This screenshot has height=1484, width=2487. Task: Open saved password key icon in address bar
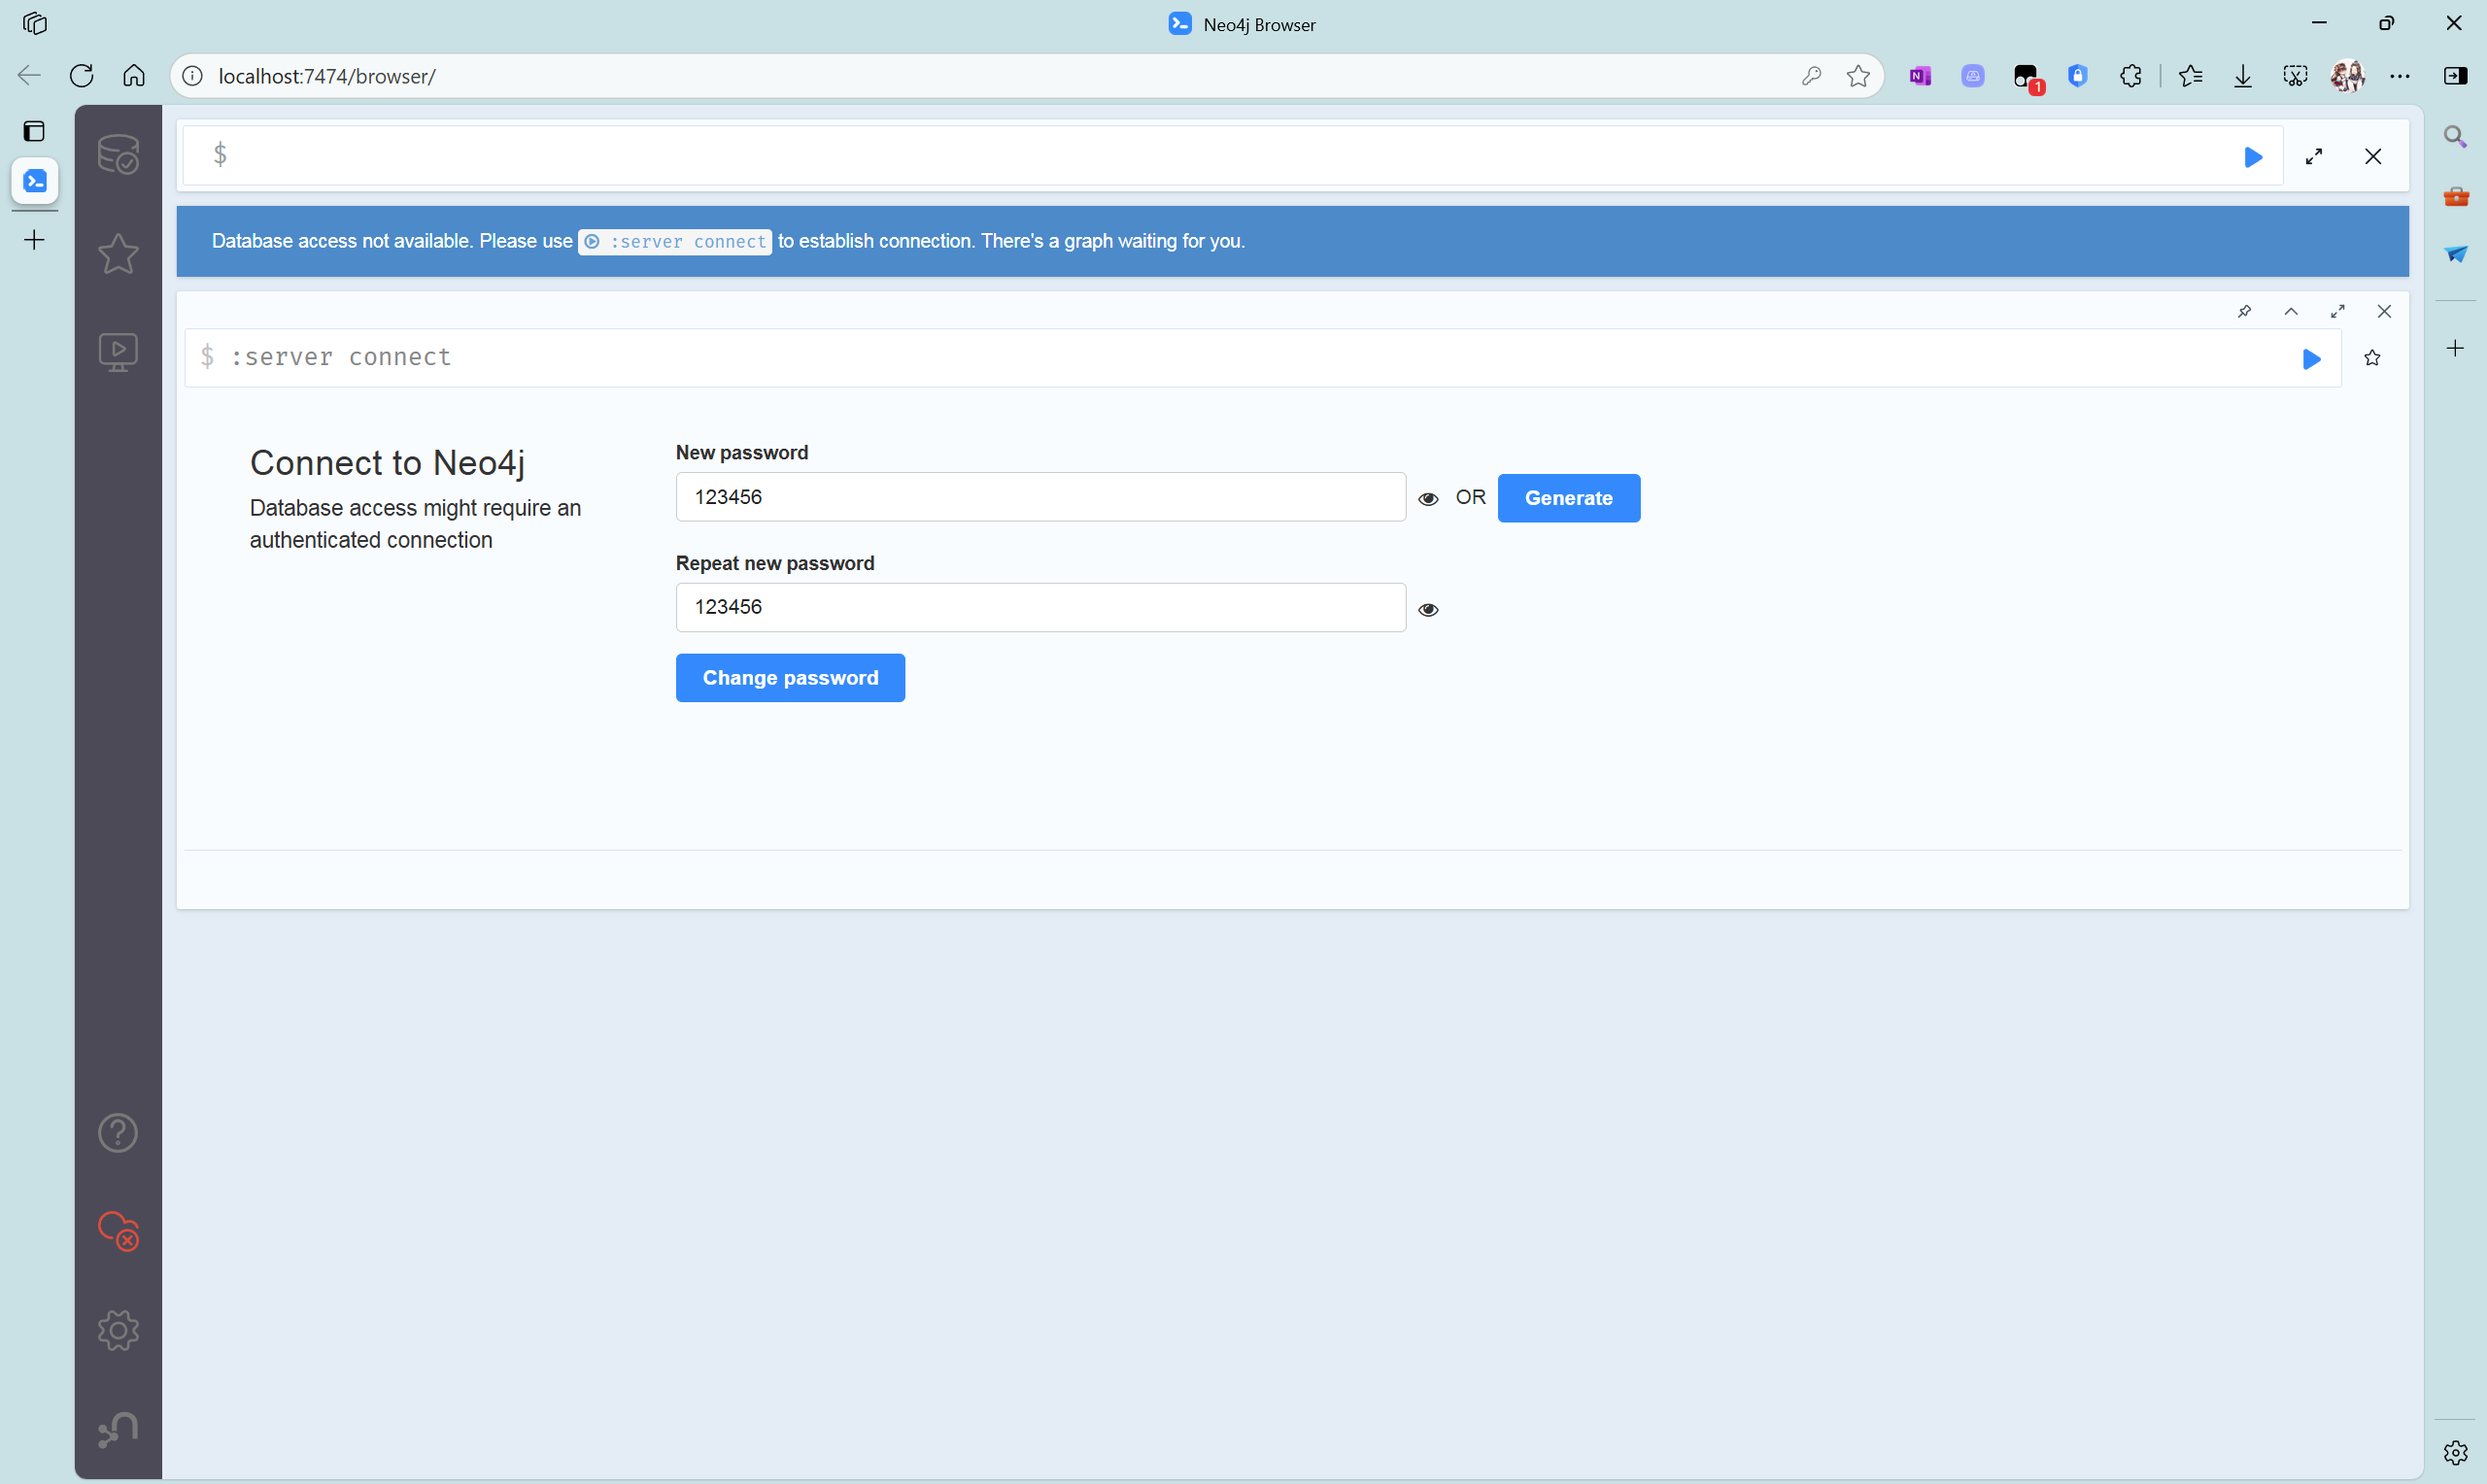(1811, 76)
